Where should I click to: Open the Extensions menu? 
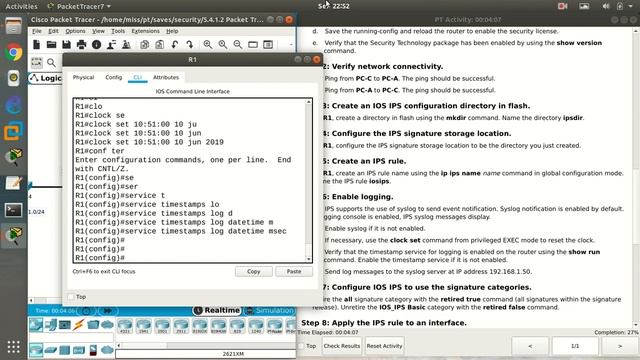coord(145,31)
